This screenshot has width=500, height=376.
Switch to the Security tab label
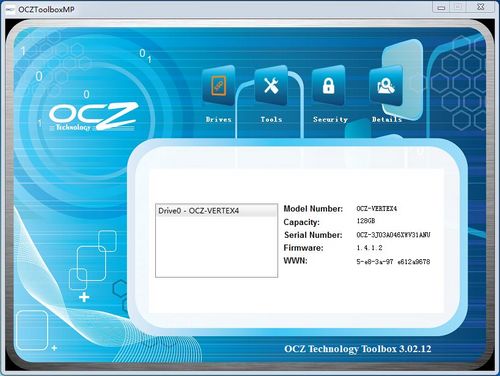click(330, 119)
